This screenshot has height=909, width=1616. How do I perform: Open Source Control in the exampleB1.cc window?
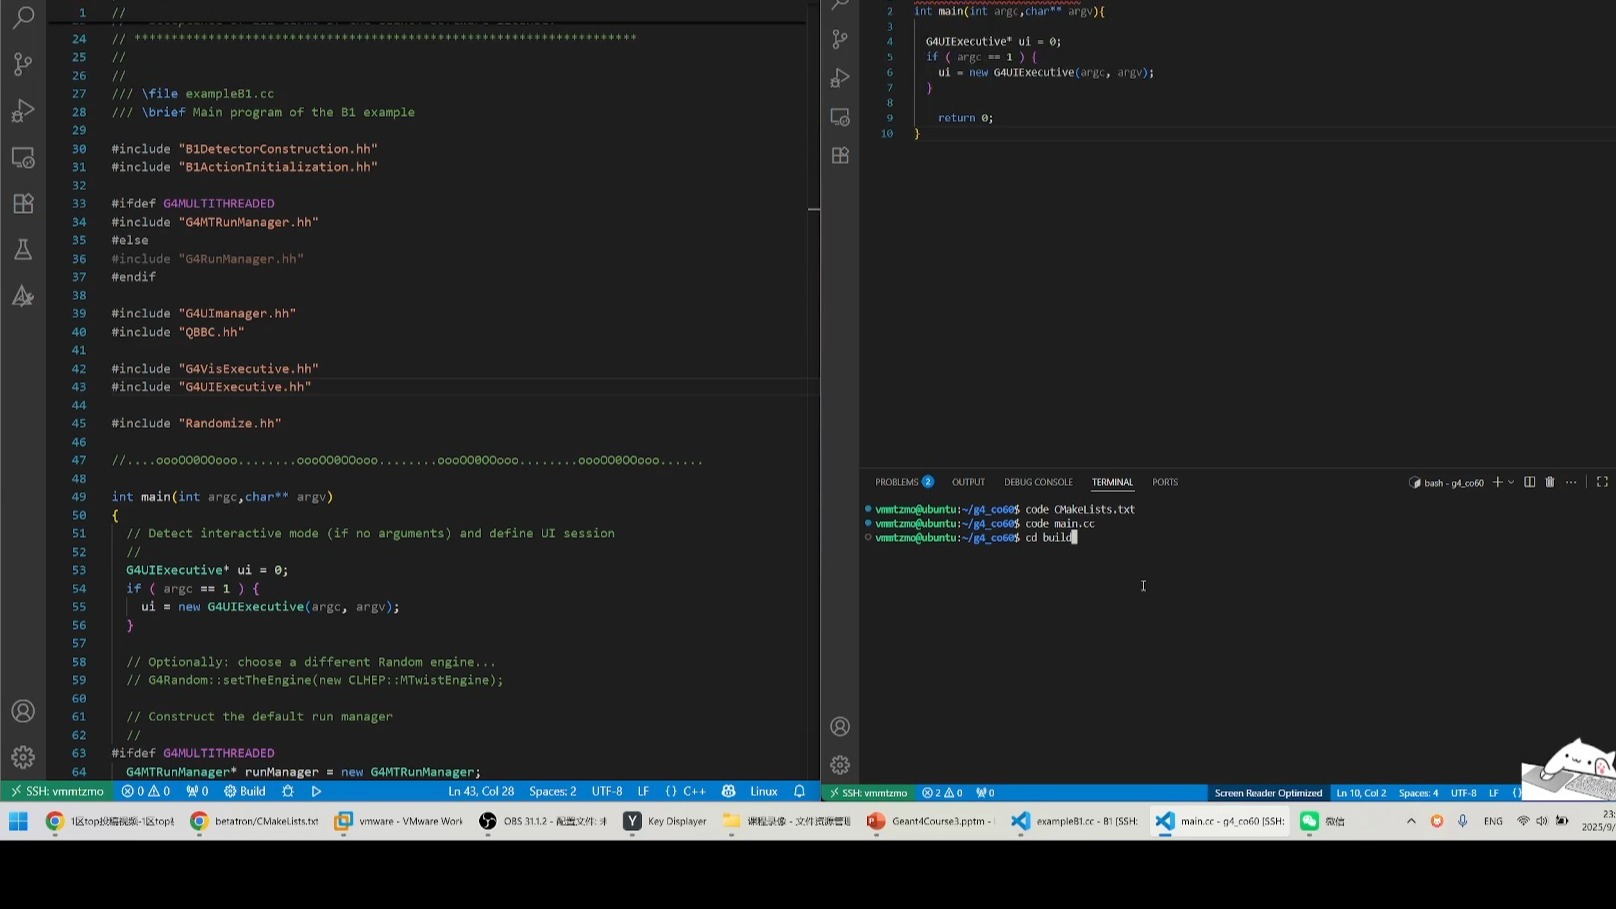[x=23, y=64]
